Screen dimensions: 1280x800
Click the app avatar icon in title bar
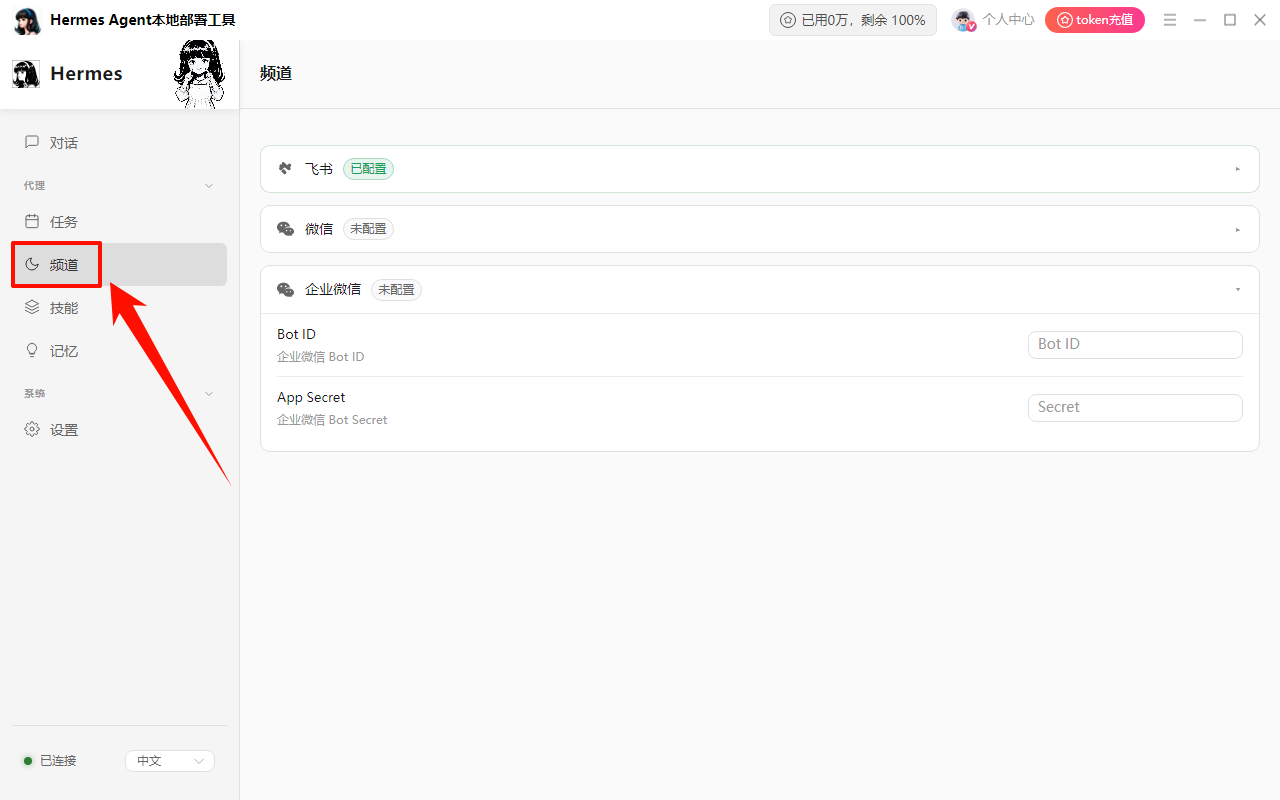[x=28, y=21]
